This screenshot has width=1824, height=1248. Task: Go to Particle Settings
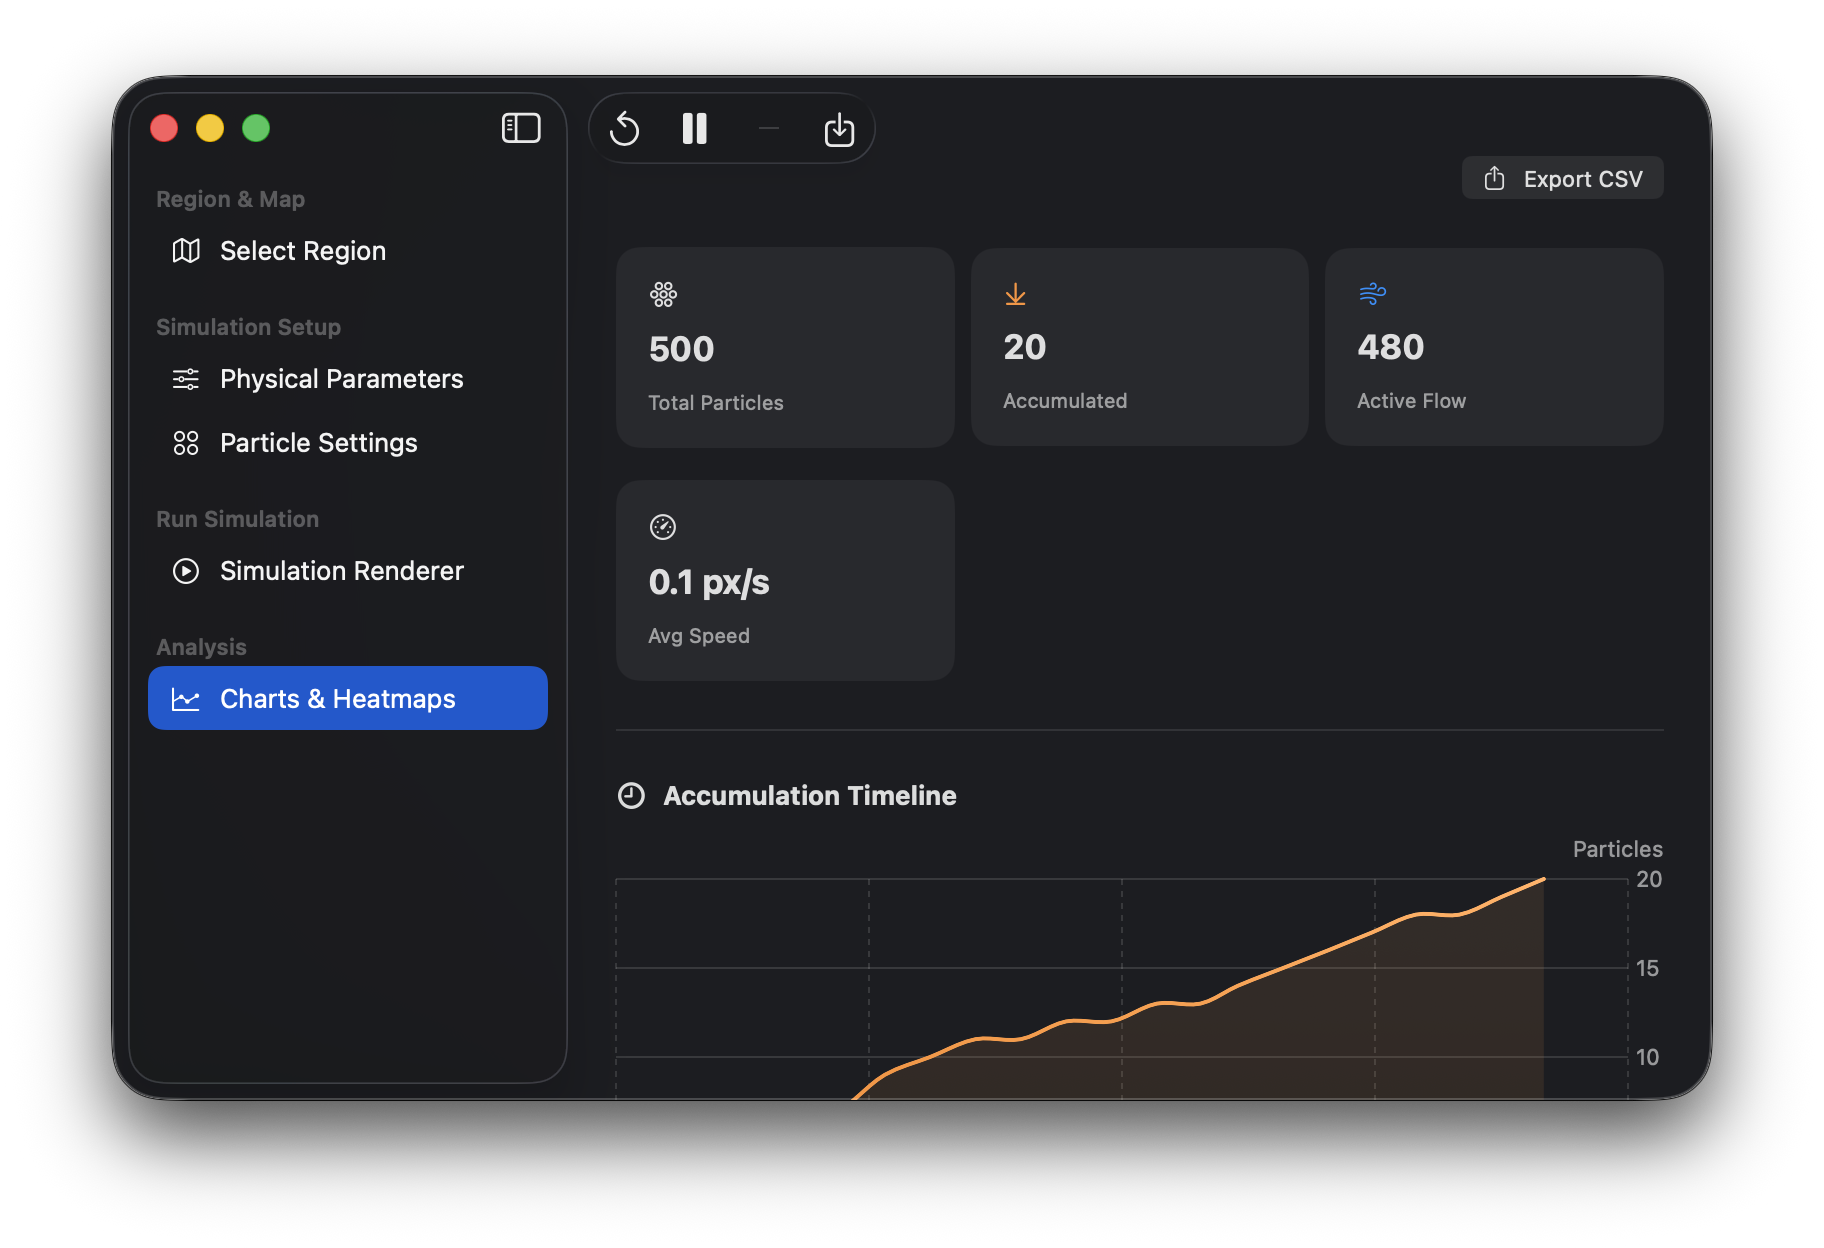[318, 443]
